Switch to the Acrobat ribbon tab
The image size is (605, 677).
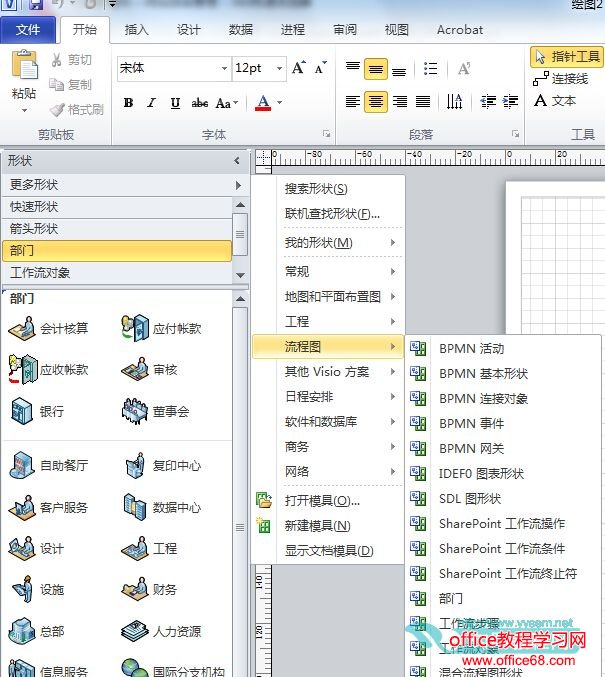coord(459,30)
